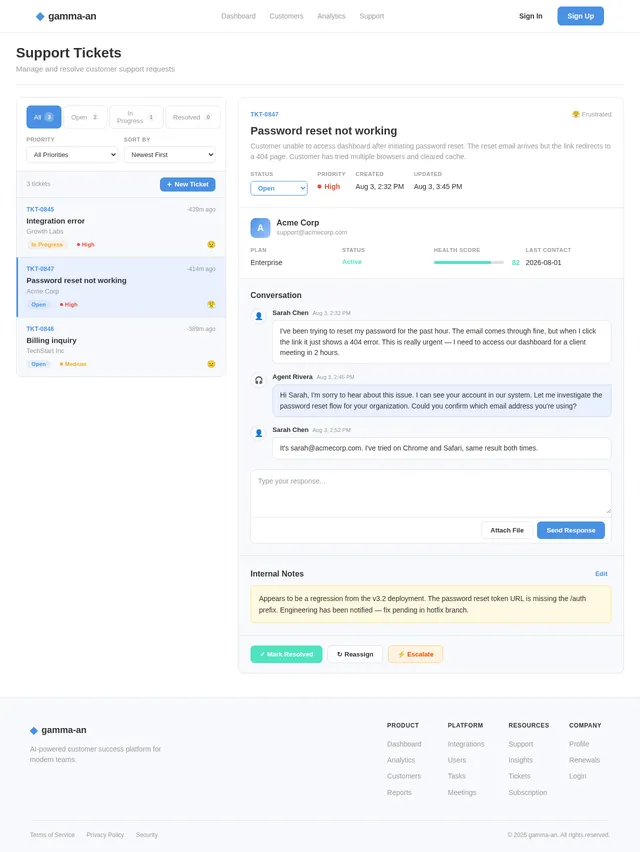The width and height of the screenshot is (640, 852).
Task: Click the '3 tickets' count text
Action: [38, 184]
